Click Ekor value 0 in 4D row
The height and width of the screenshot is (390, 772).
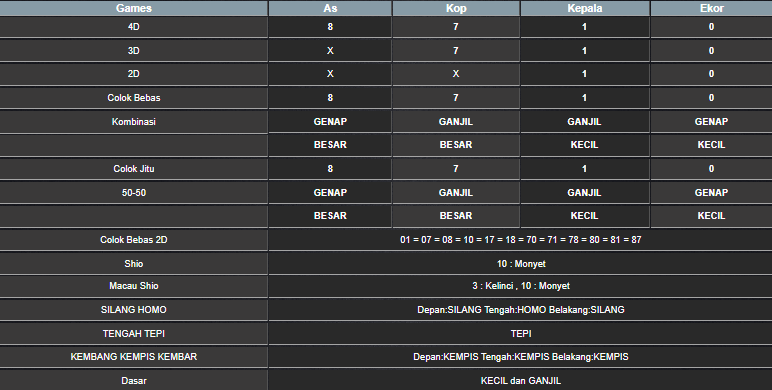pos(711,27)
